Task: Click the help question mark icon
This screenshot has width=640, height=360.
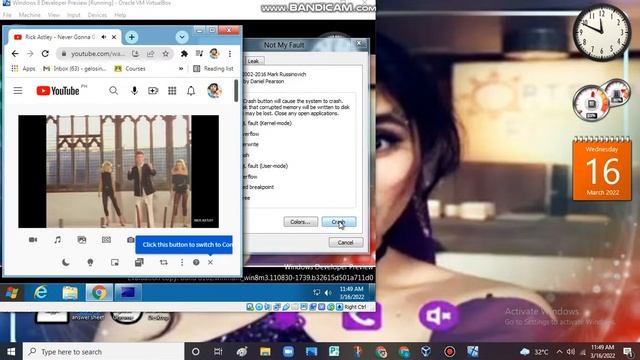Action: (x=196, y=262)
